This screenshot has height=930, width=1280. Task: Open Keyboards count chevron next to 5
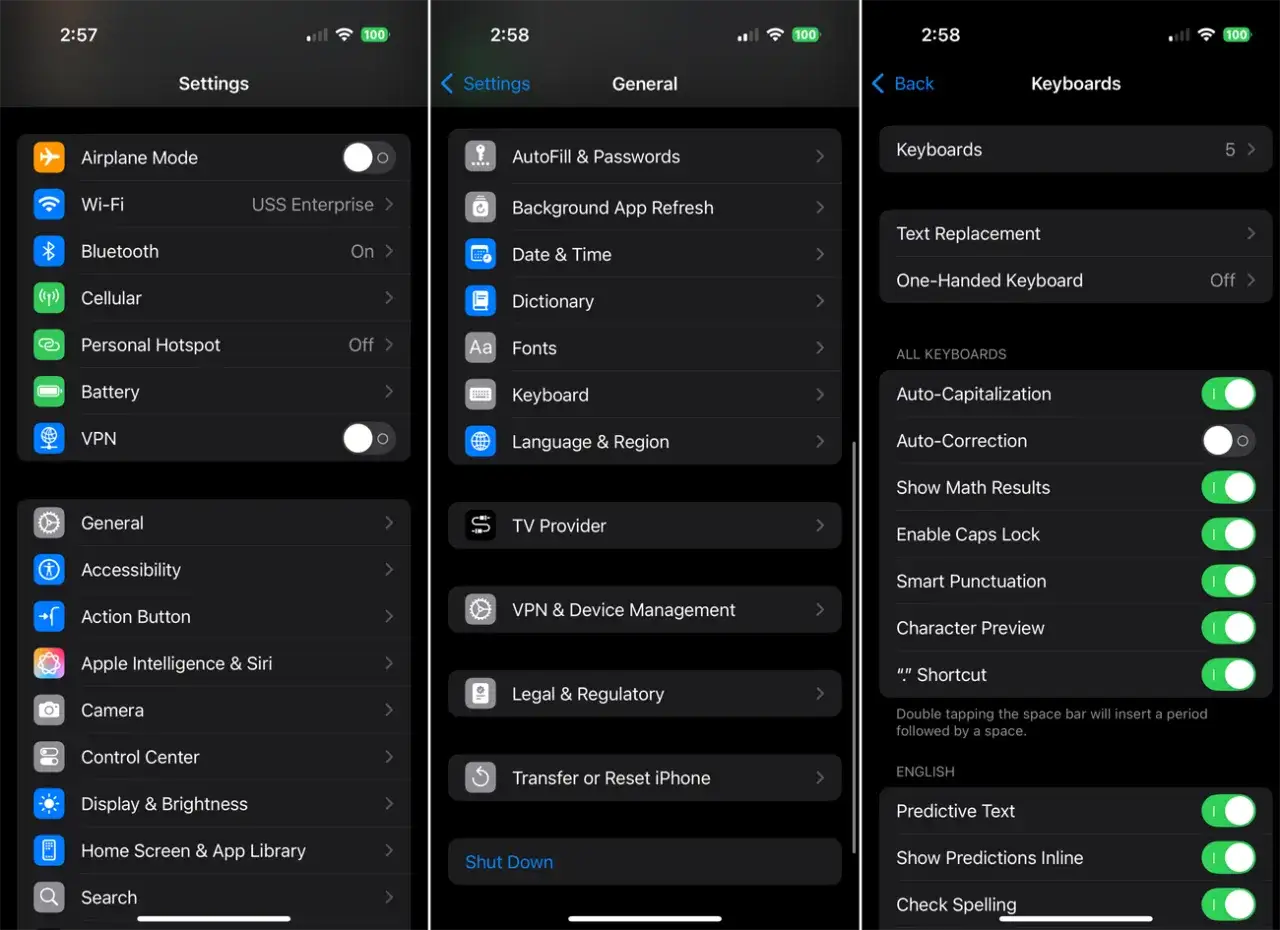click(x=1251, y=149)
